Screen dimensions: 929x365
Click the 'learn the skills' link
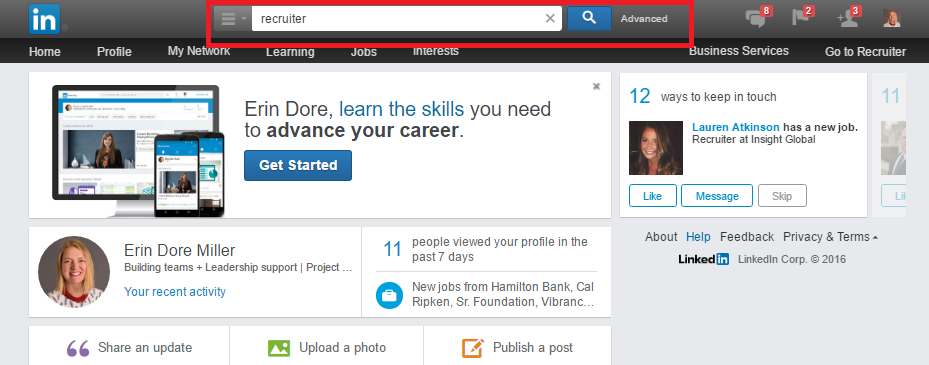(x=401, y=109)
